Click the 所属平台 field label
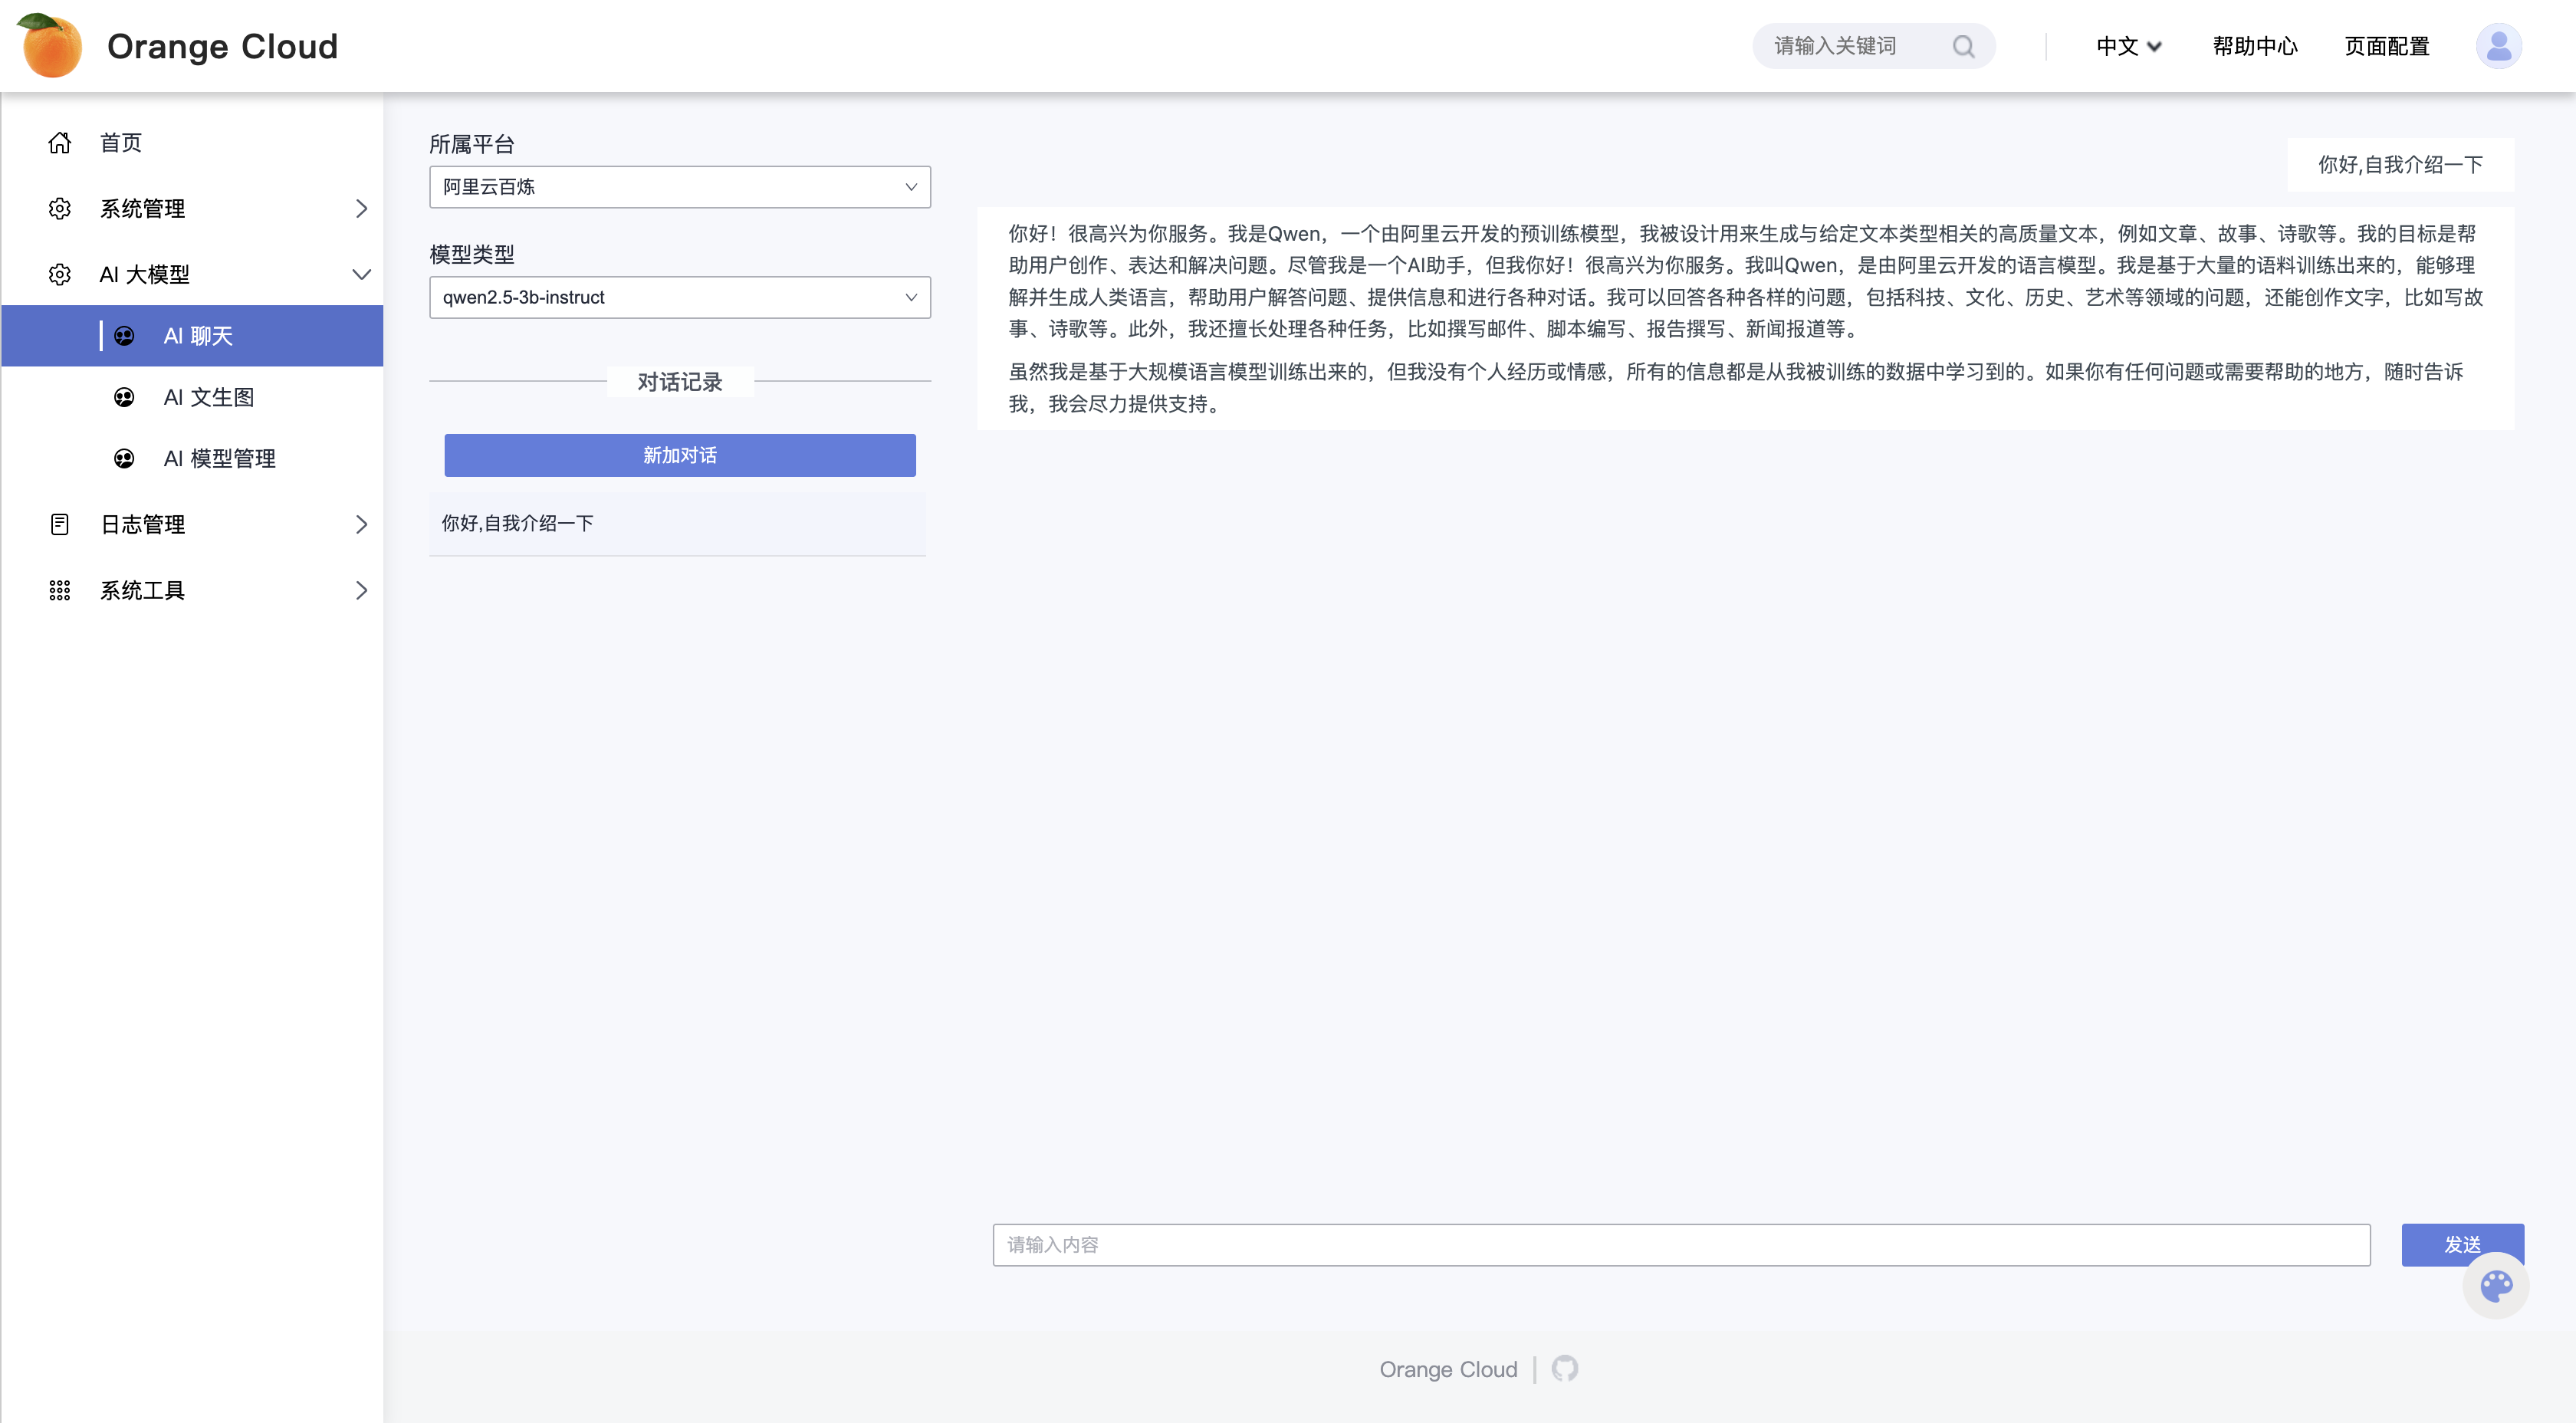This screenshot has width=2576, height=1423. coord(472,144)
